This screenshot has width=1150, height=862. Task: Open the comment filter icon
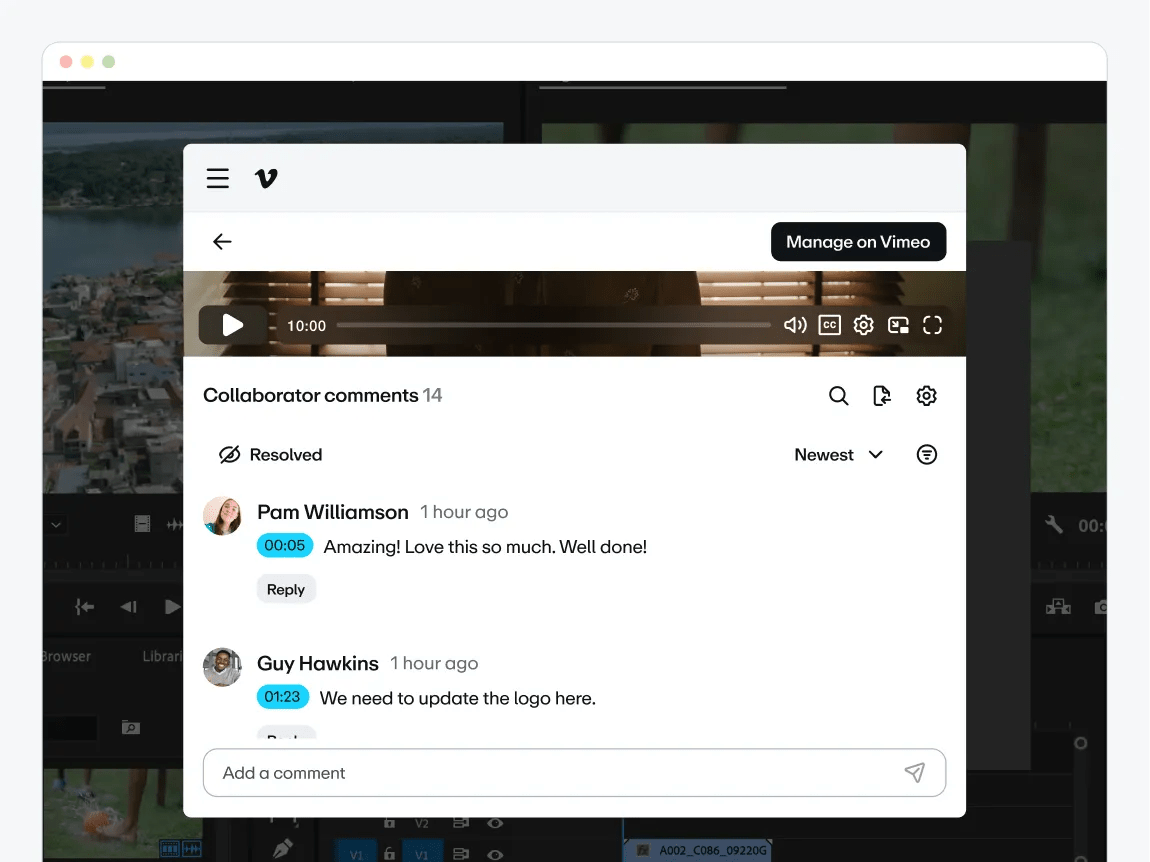point(926,455)
